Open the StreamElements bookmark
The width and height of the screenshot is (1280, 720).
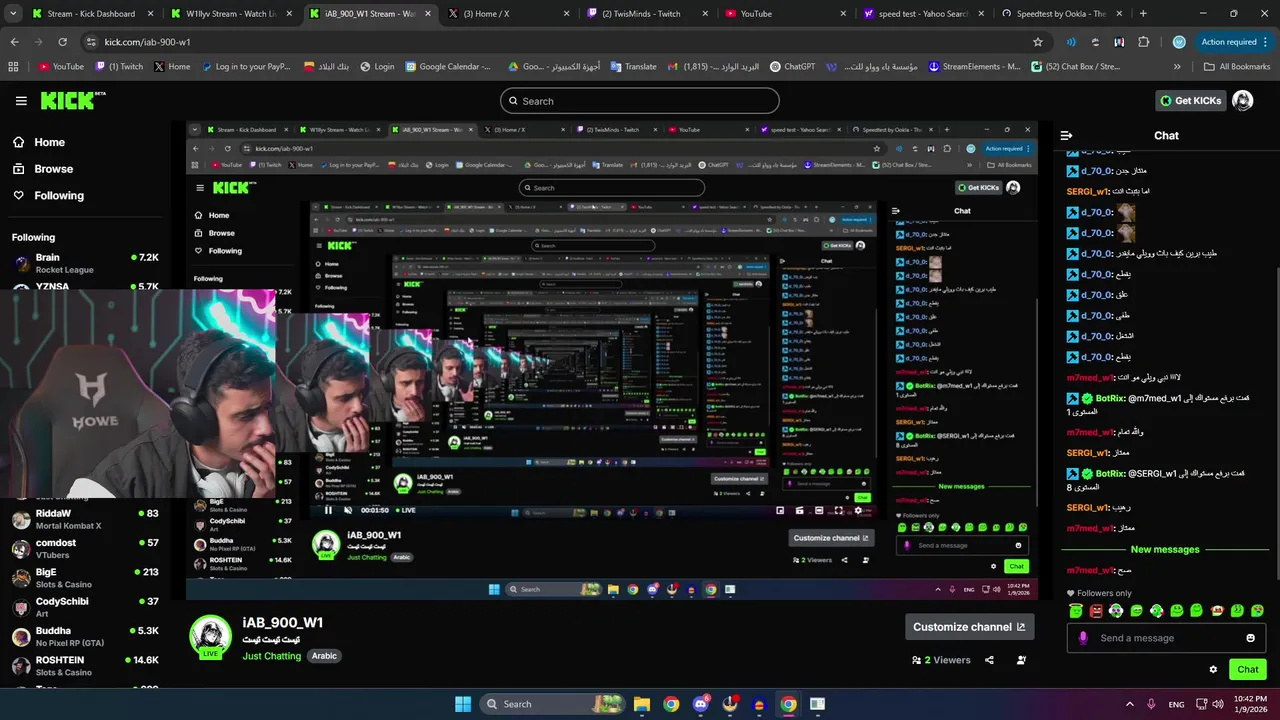coord(975,67)
